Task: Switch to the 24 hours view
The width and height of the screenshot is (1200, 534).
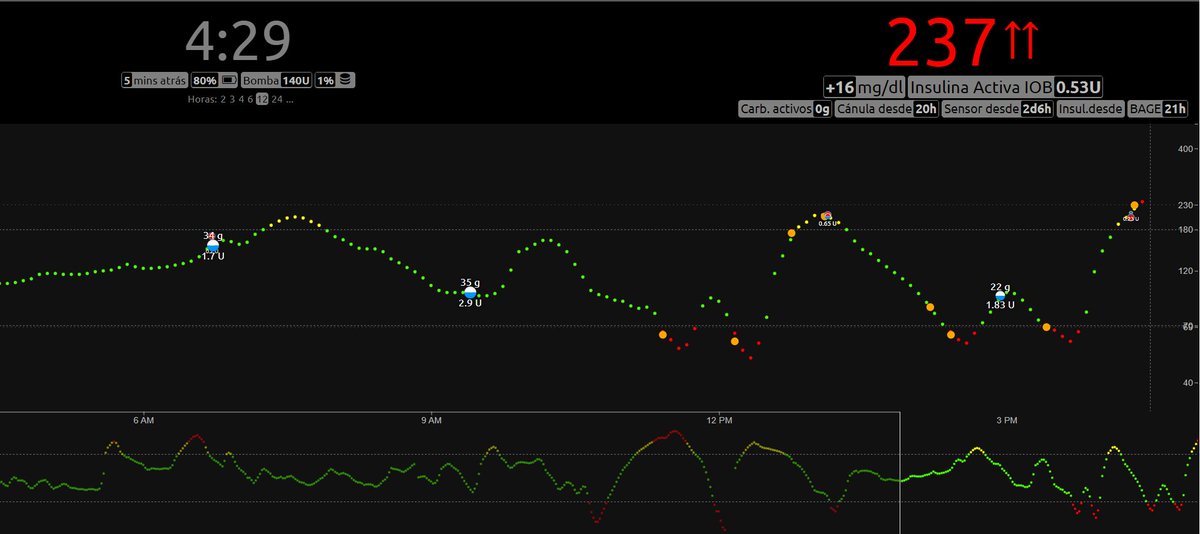Action: tap(277, 99)
